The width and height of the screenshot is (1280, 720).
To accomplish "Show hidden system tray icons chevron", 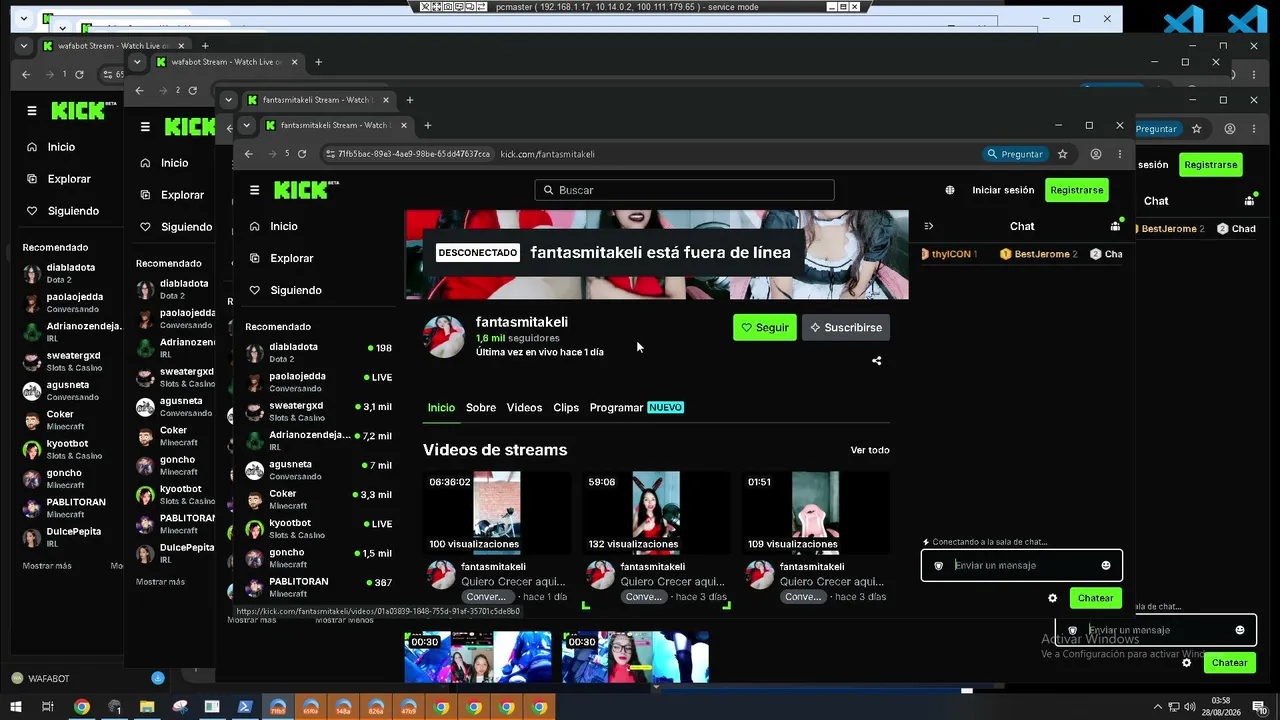I will pyautogui.click(x=1158, y=707).
